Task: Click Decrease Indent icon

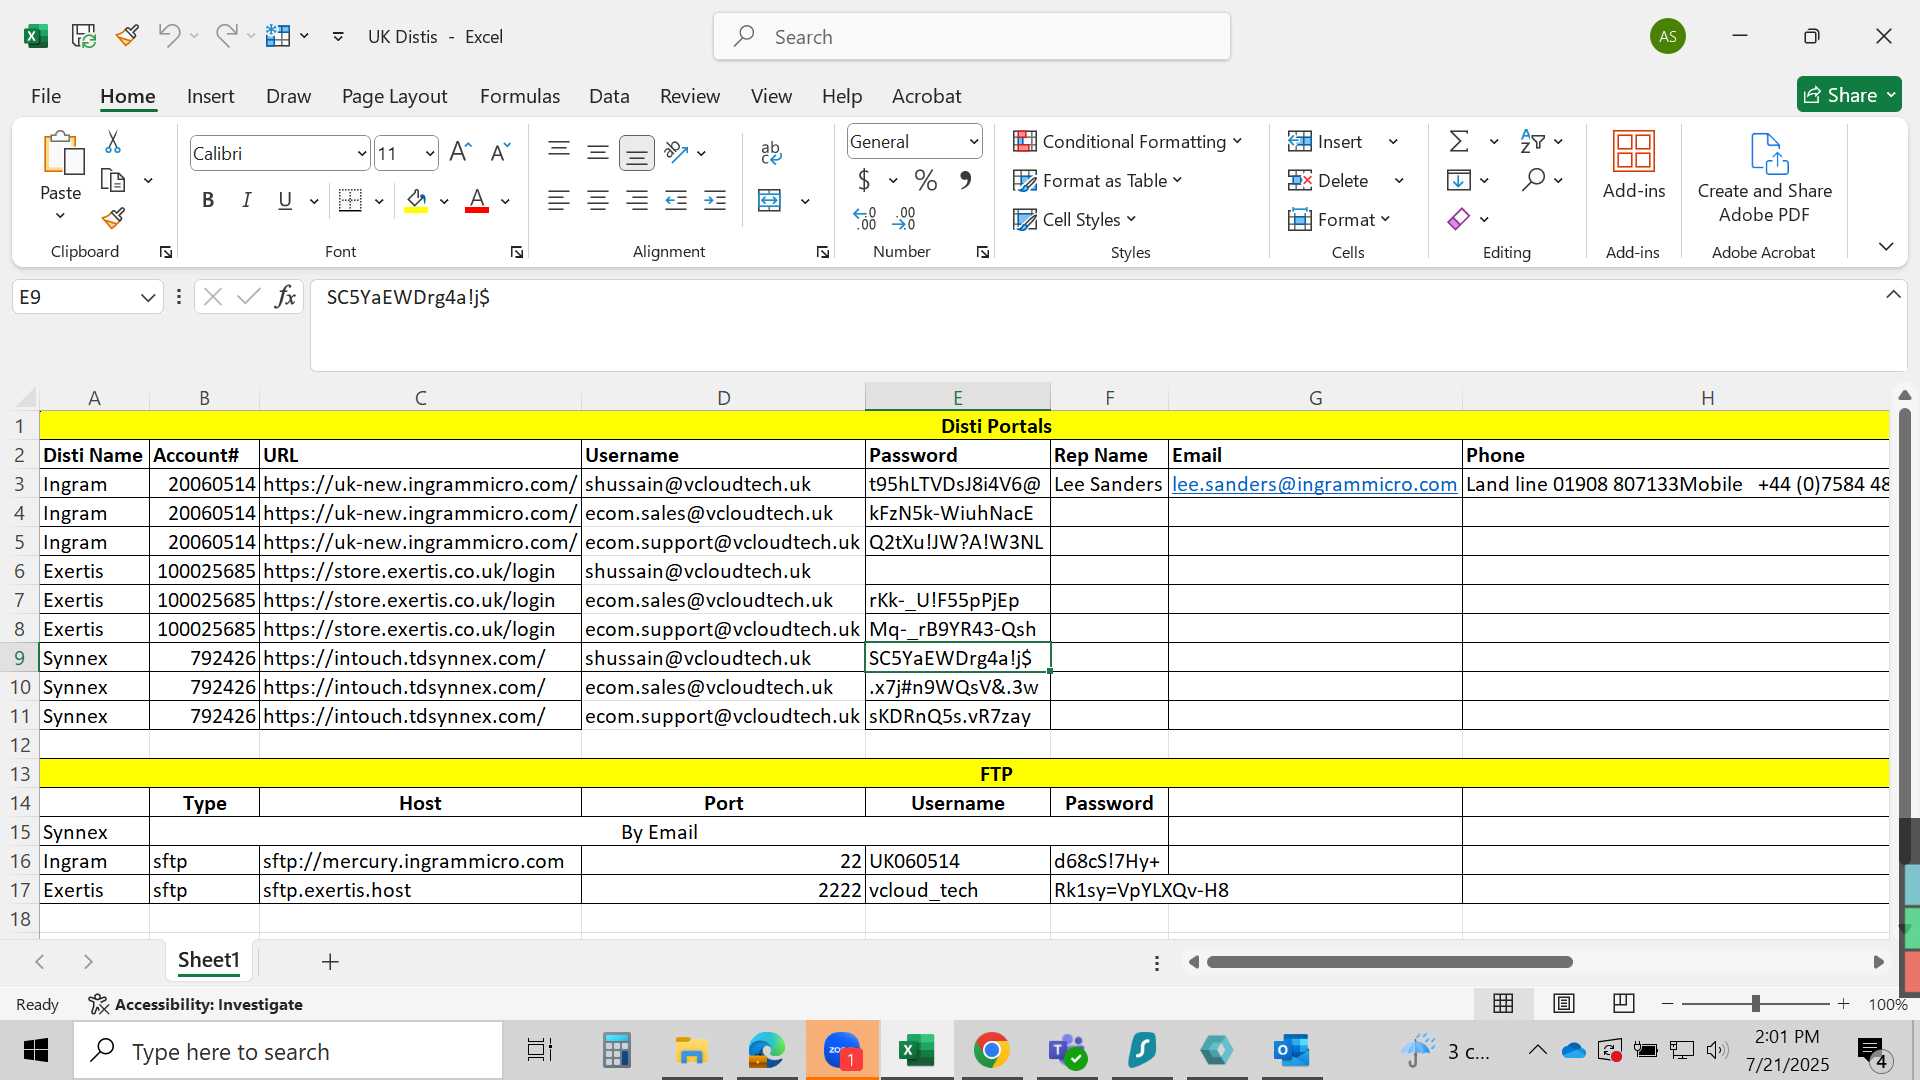Action: (676, 200)
